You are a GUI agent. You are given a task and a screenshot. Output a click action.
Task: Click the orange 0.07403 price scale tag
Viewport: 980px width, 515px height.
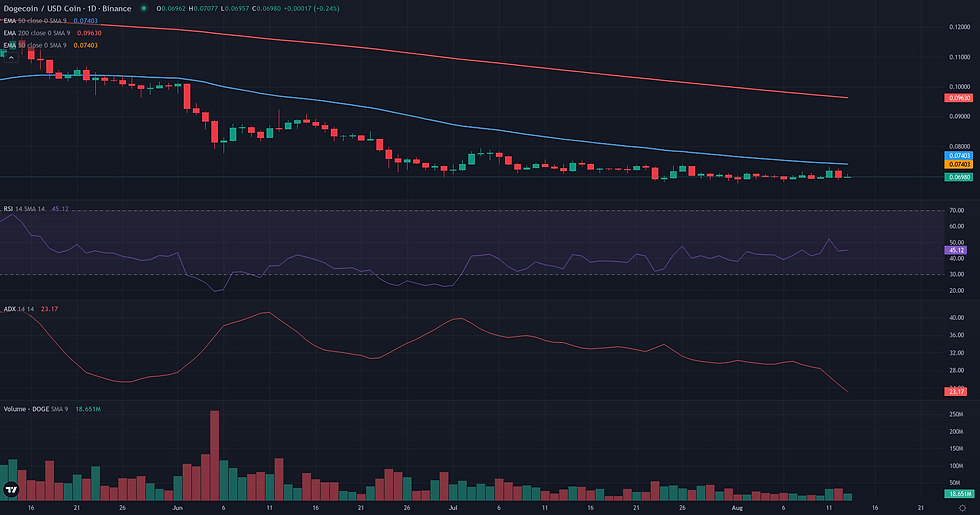pos(958,164)
